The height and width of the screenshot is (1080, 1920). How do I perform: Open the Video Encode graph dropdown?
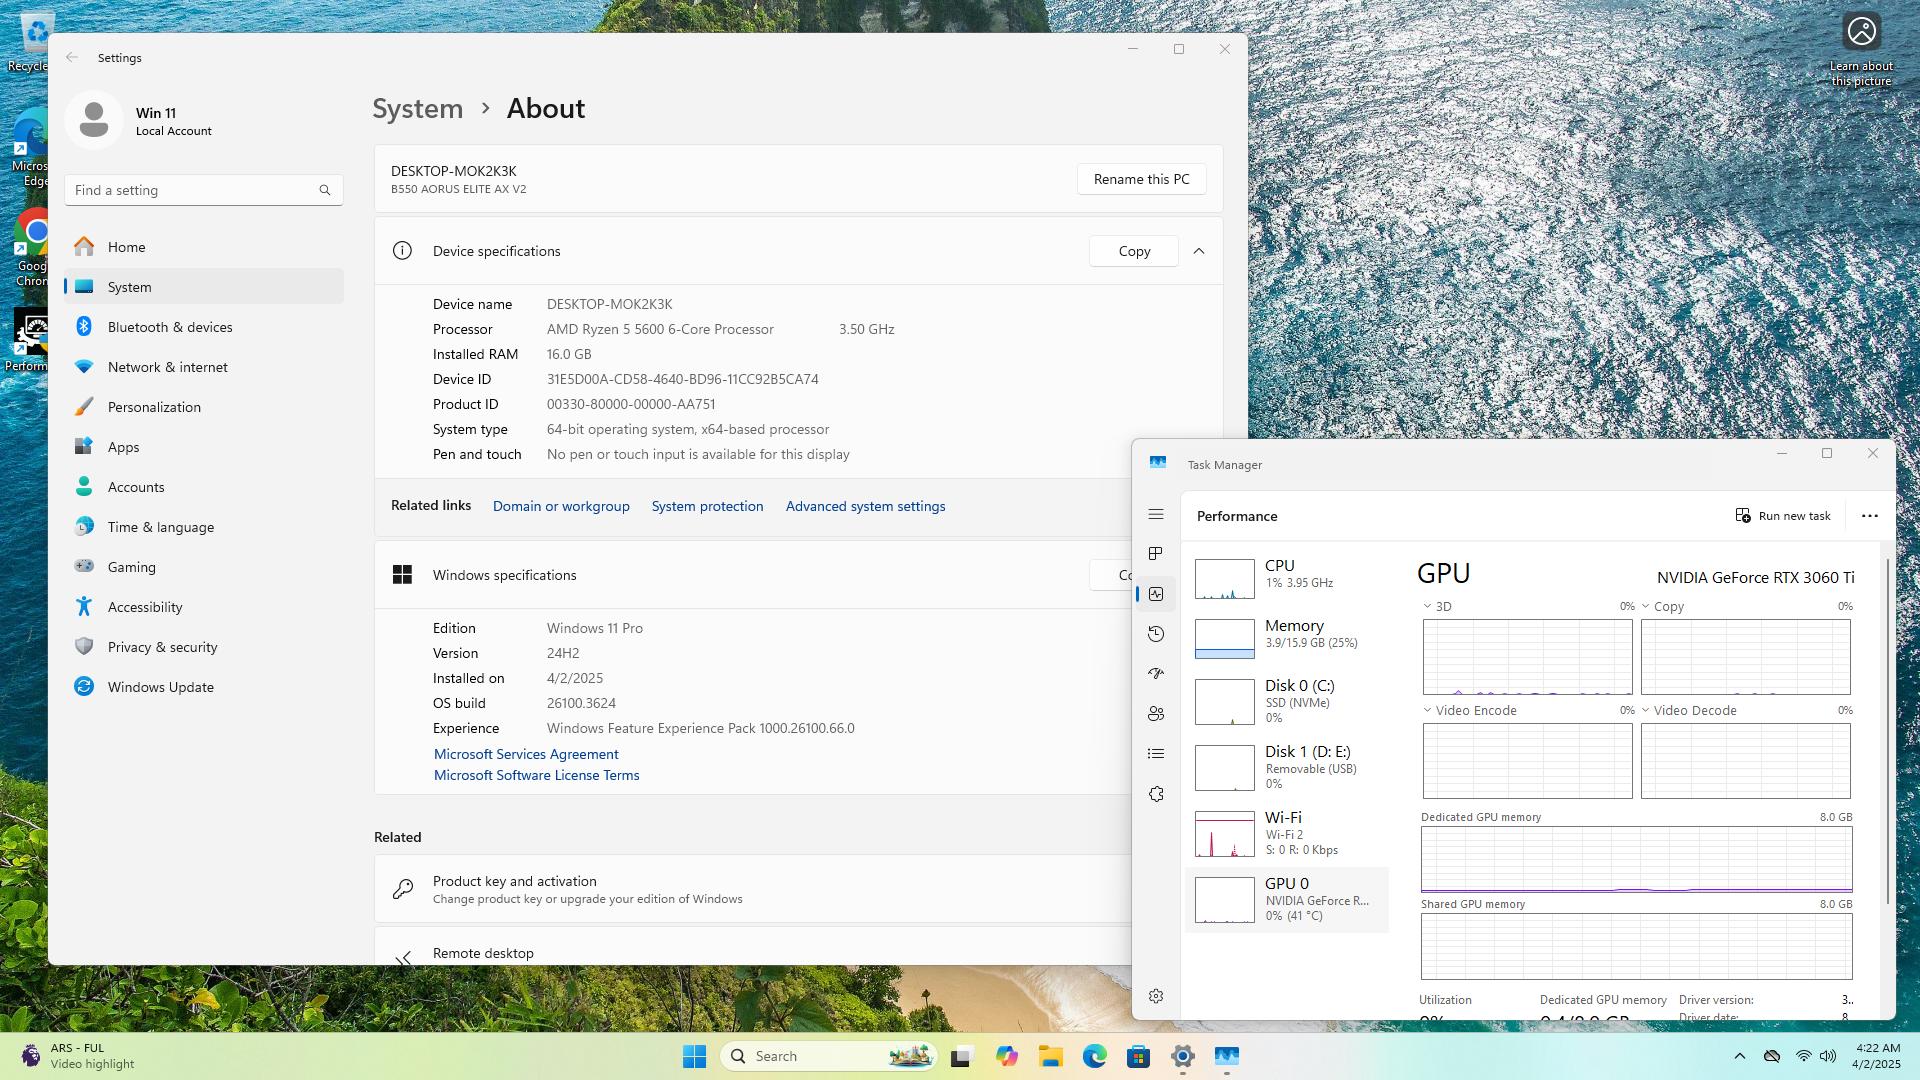(1427, 710)
